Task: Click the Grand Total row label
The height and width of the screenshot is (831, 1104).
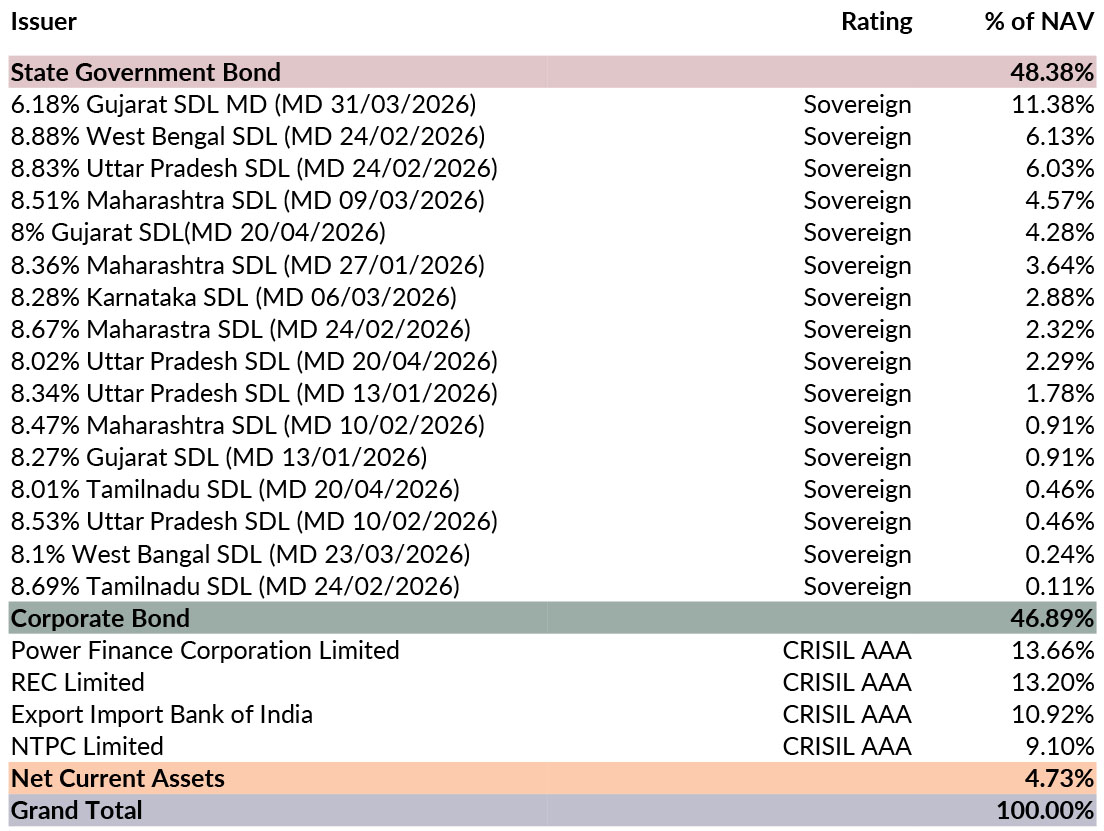Action: (77, 810)
